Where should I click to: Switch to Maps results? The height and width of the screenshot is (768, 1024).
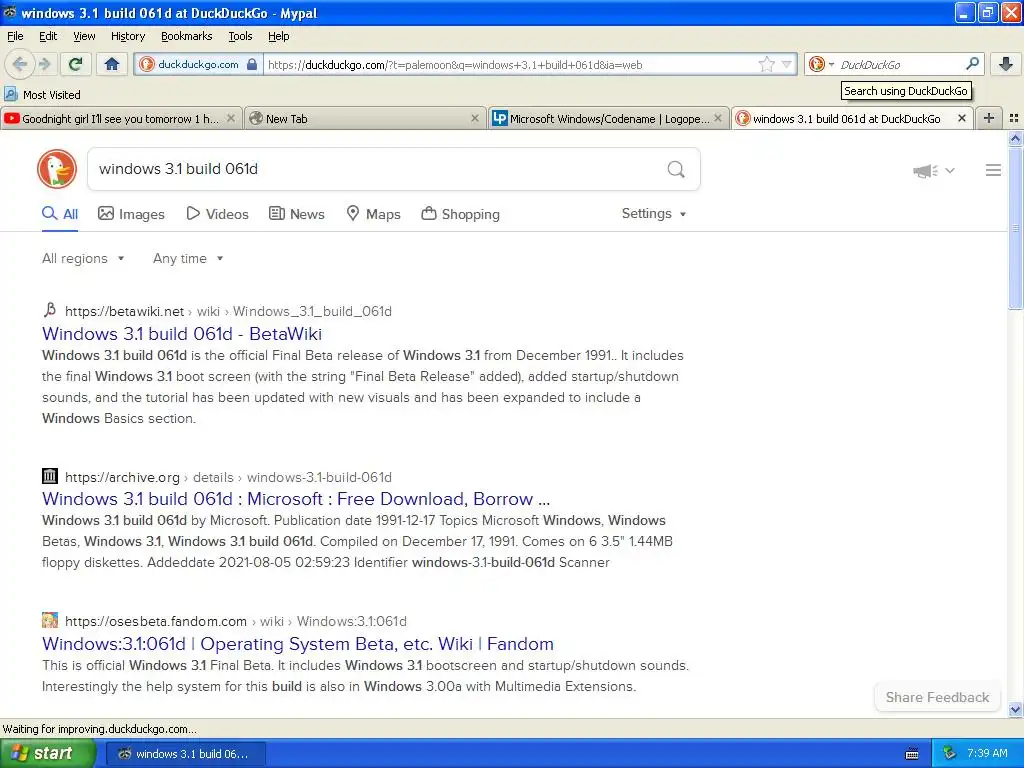373,214
